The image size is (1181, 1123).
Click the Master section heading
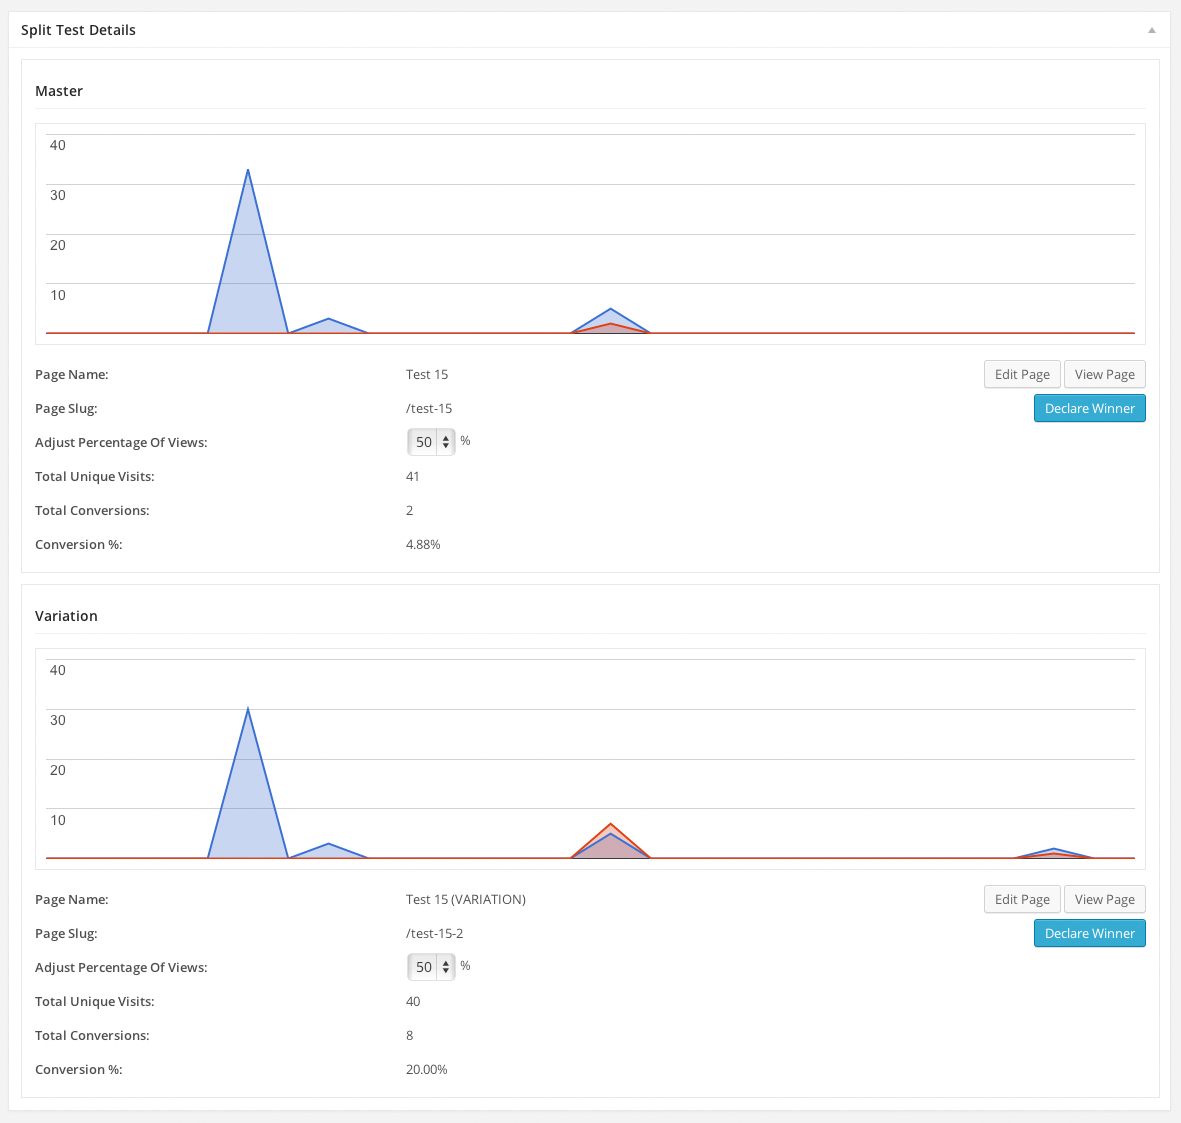click(59, 91)
